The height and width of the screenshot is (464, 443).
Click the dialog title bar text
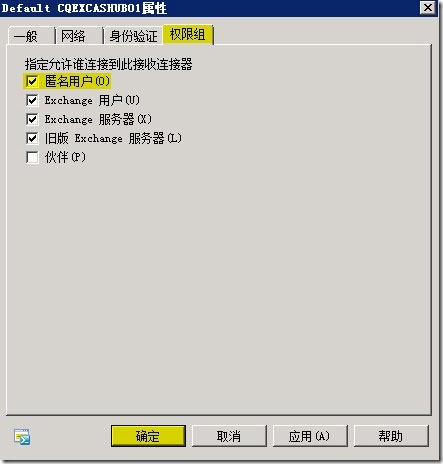(84, 8)
